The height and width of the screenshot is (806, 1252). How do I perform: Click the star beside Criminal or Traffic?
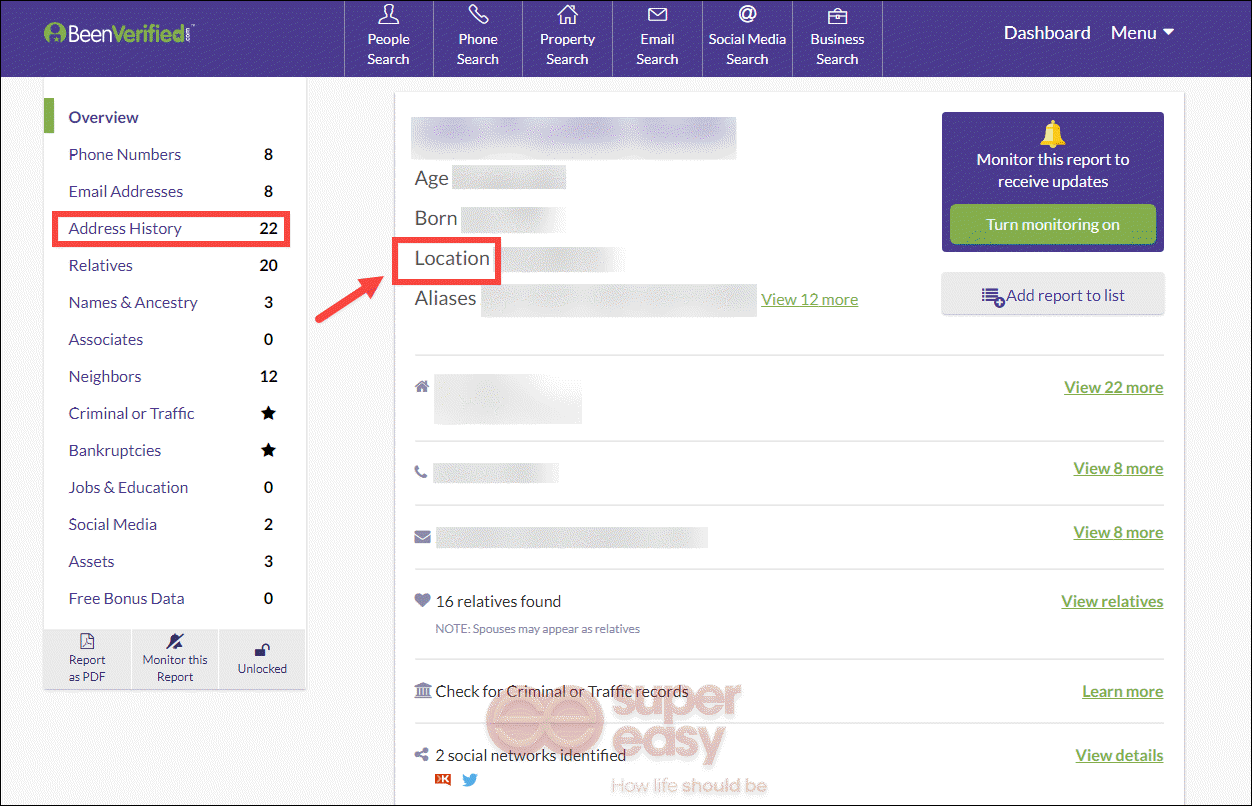tap(268, 413)
